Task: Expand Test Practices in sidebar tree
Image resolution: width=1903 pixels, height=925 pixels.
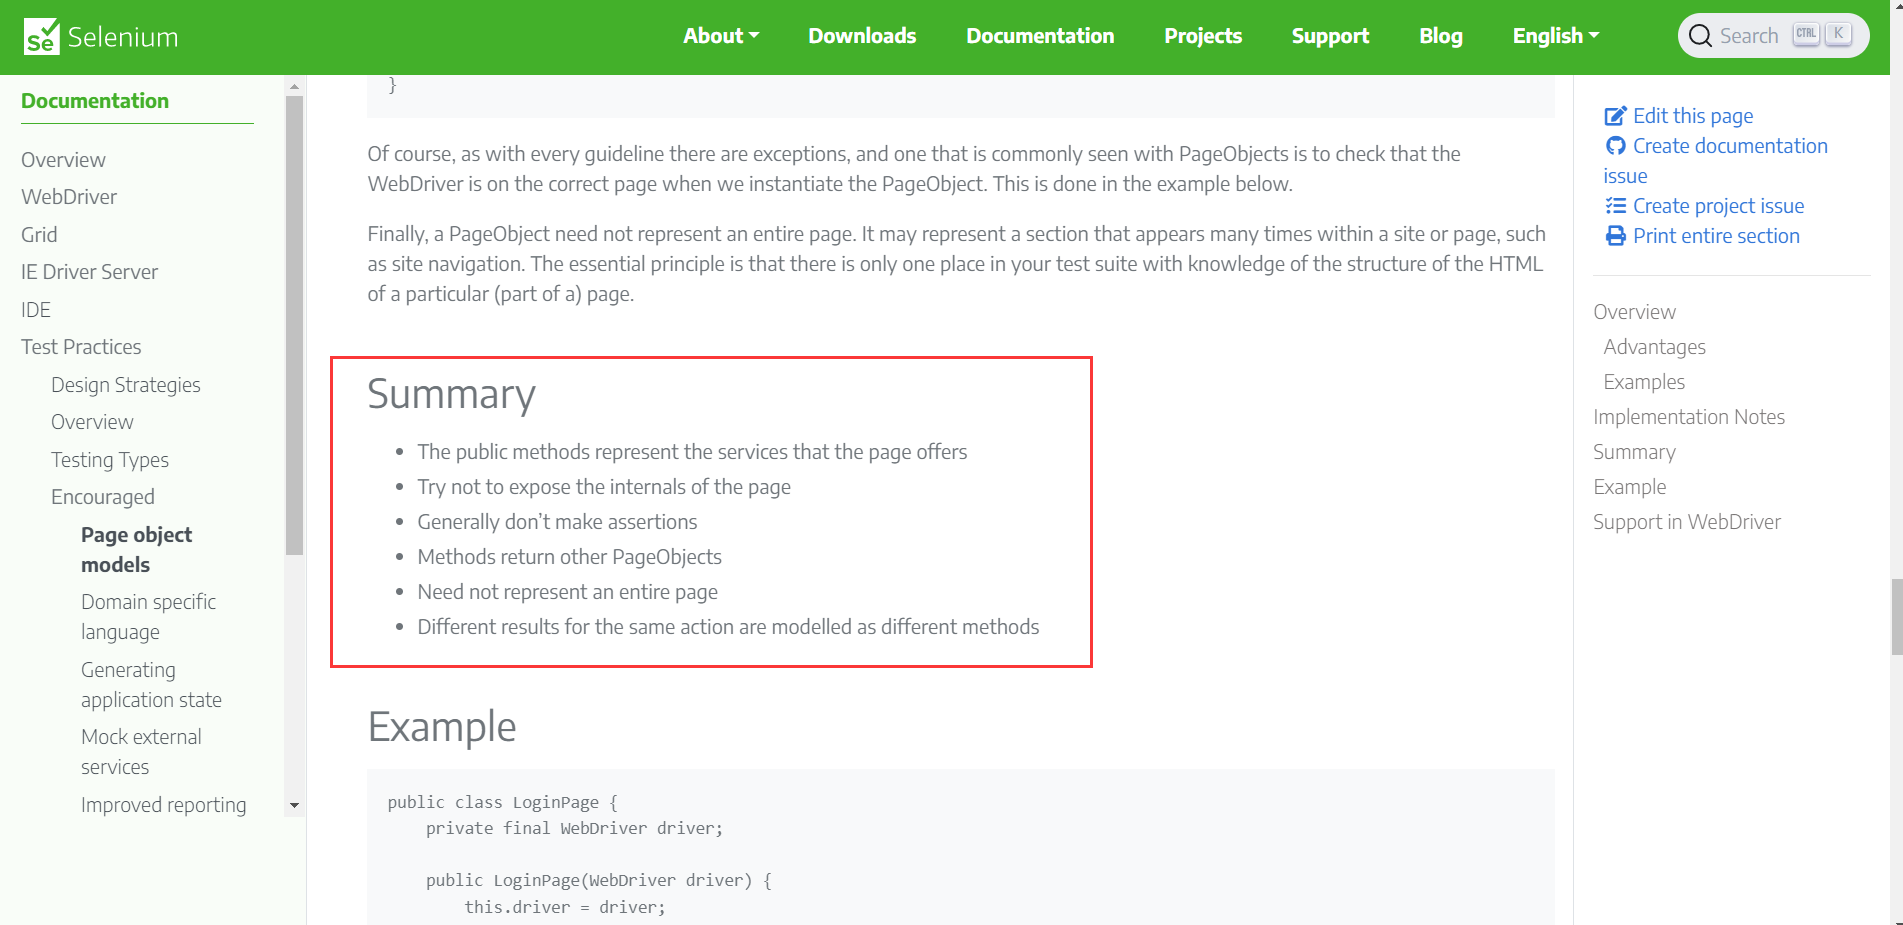Action: (x=81, y=347)
